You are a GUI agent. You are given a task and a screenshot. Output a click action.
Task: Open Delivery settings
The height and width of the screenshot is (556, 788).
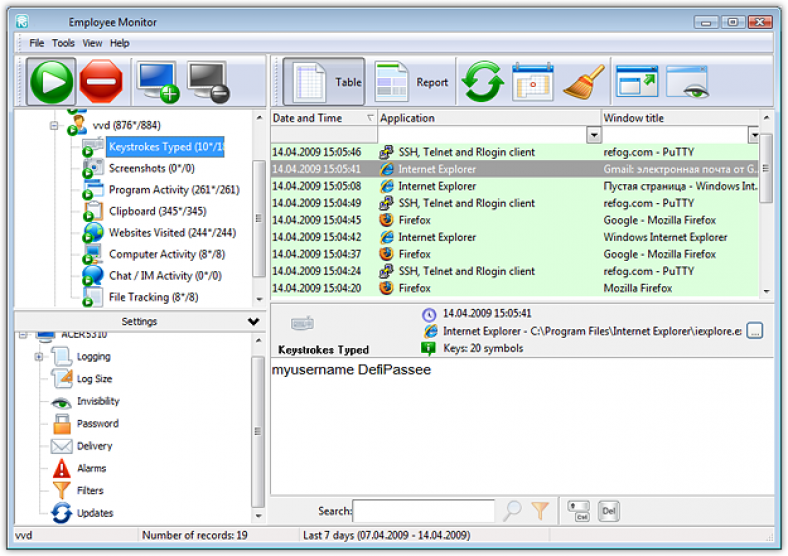pyautogui.click(x=94, y=446)
